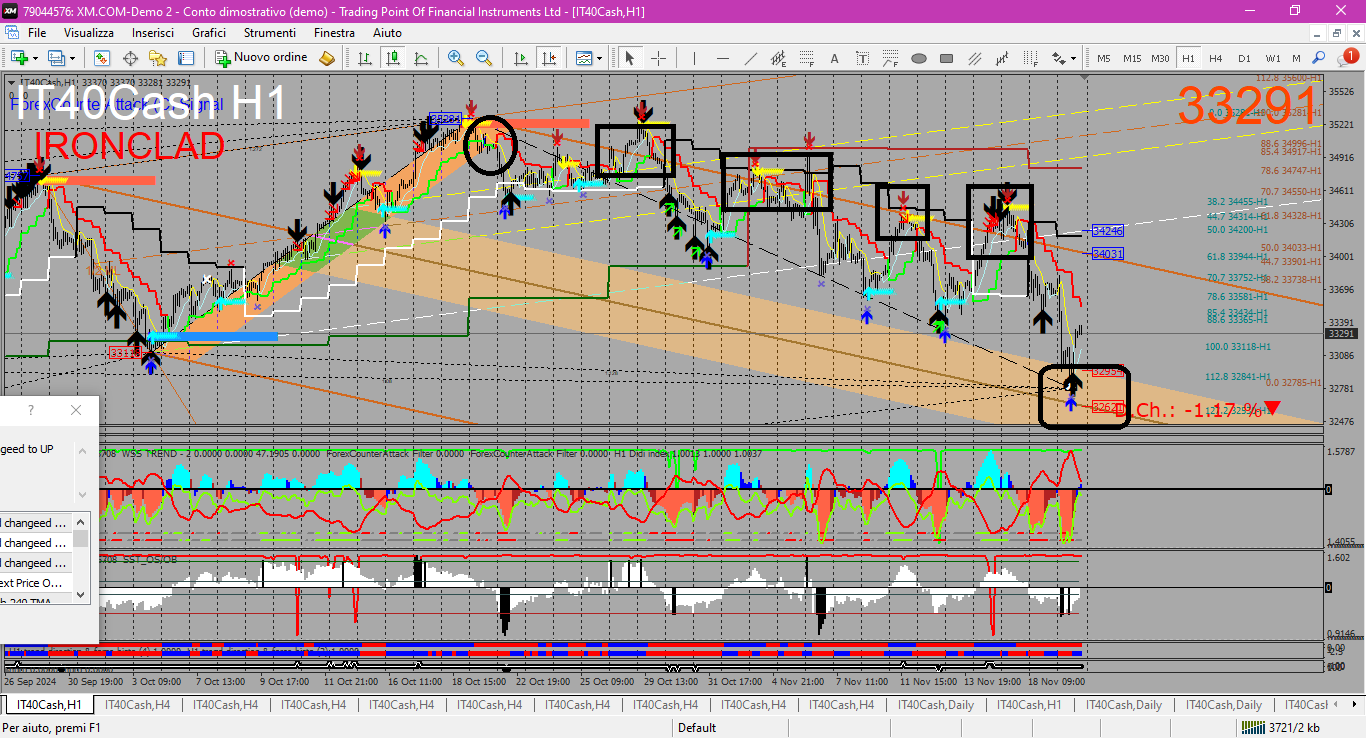
Task: Click the chart shift marker triangle at top
Action: pos(1085,77)
